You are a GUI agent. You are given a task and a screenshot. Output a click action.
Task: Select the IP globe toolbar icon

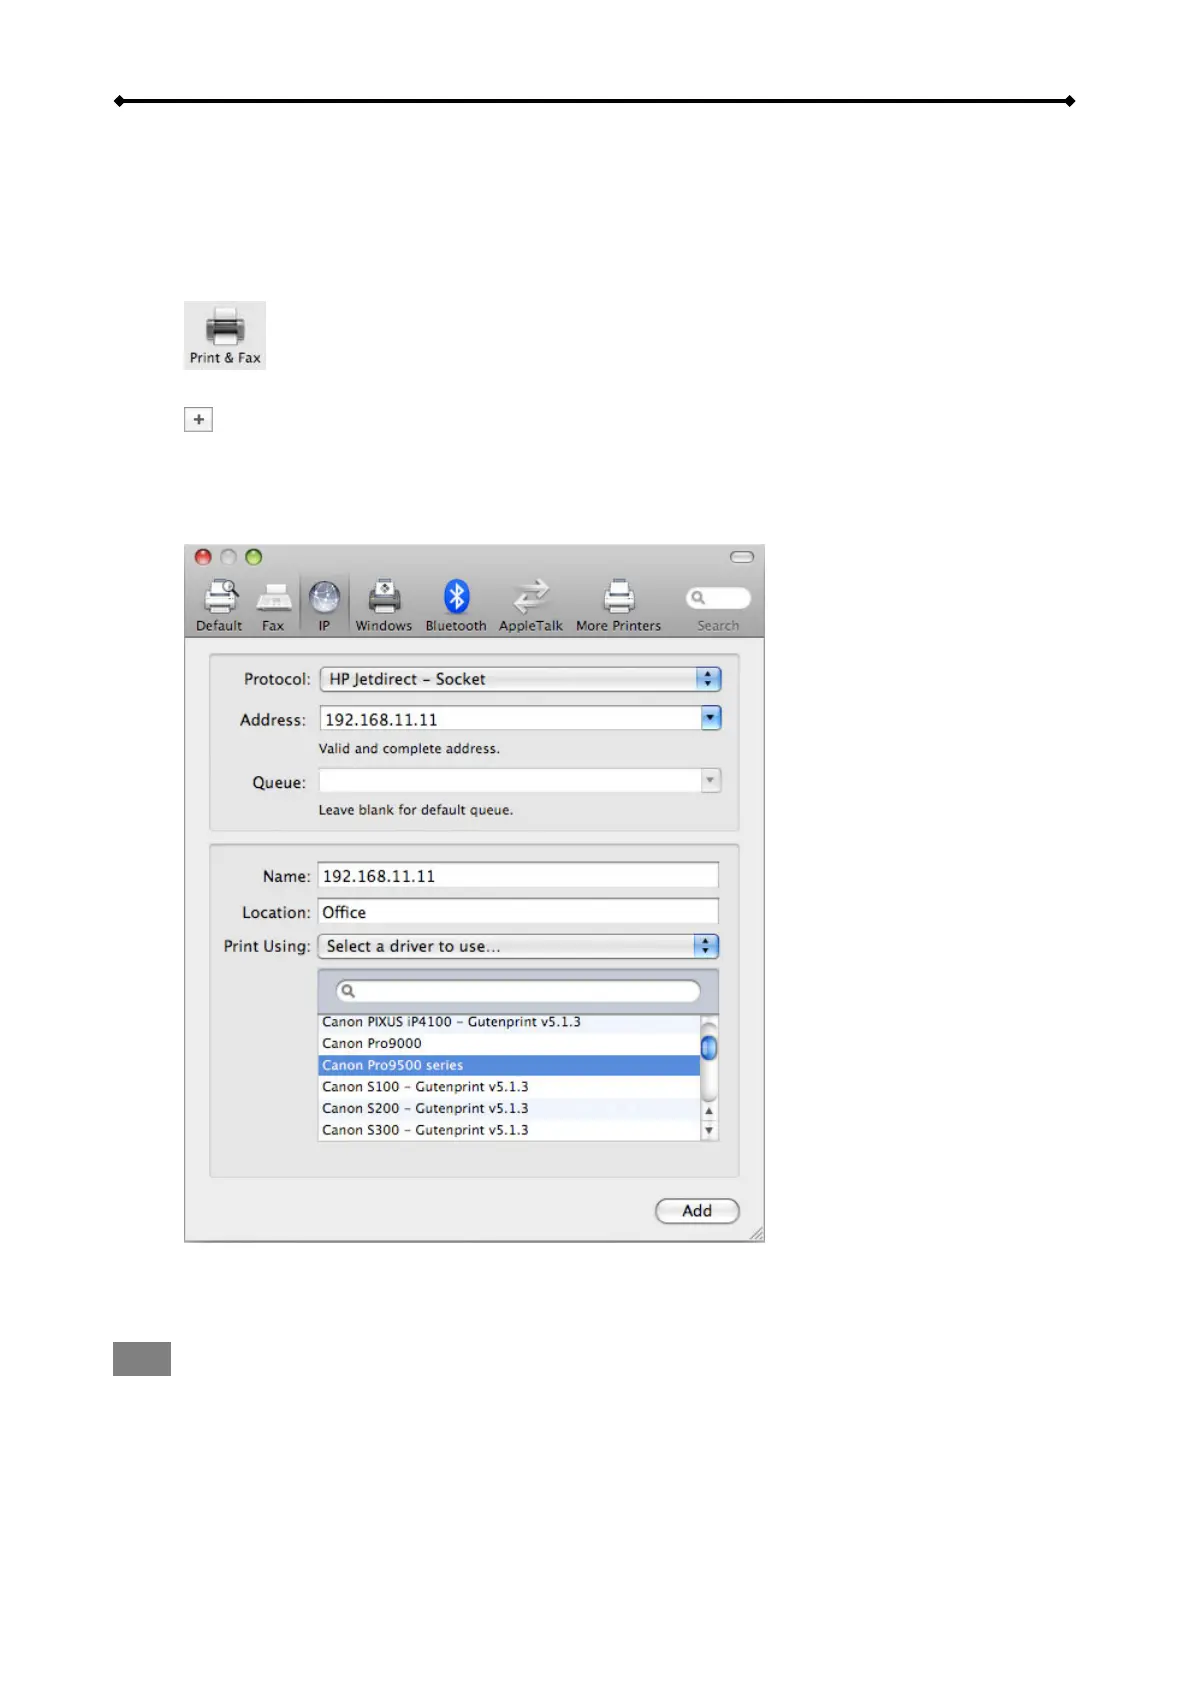[324, 606]
